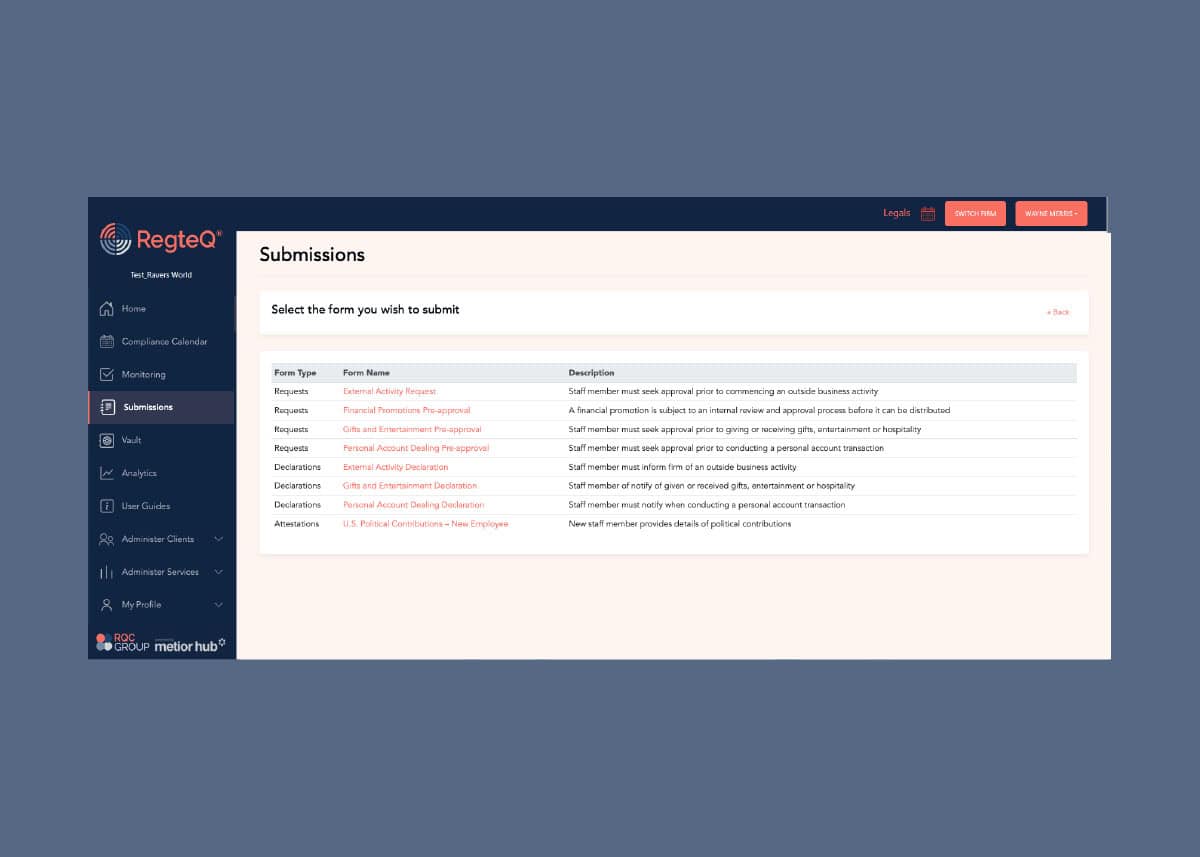Open the WAYNE MEBRIS account dropdown
The height and width of the screenshot is (857, 1200).
click(1051, 213)
